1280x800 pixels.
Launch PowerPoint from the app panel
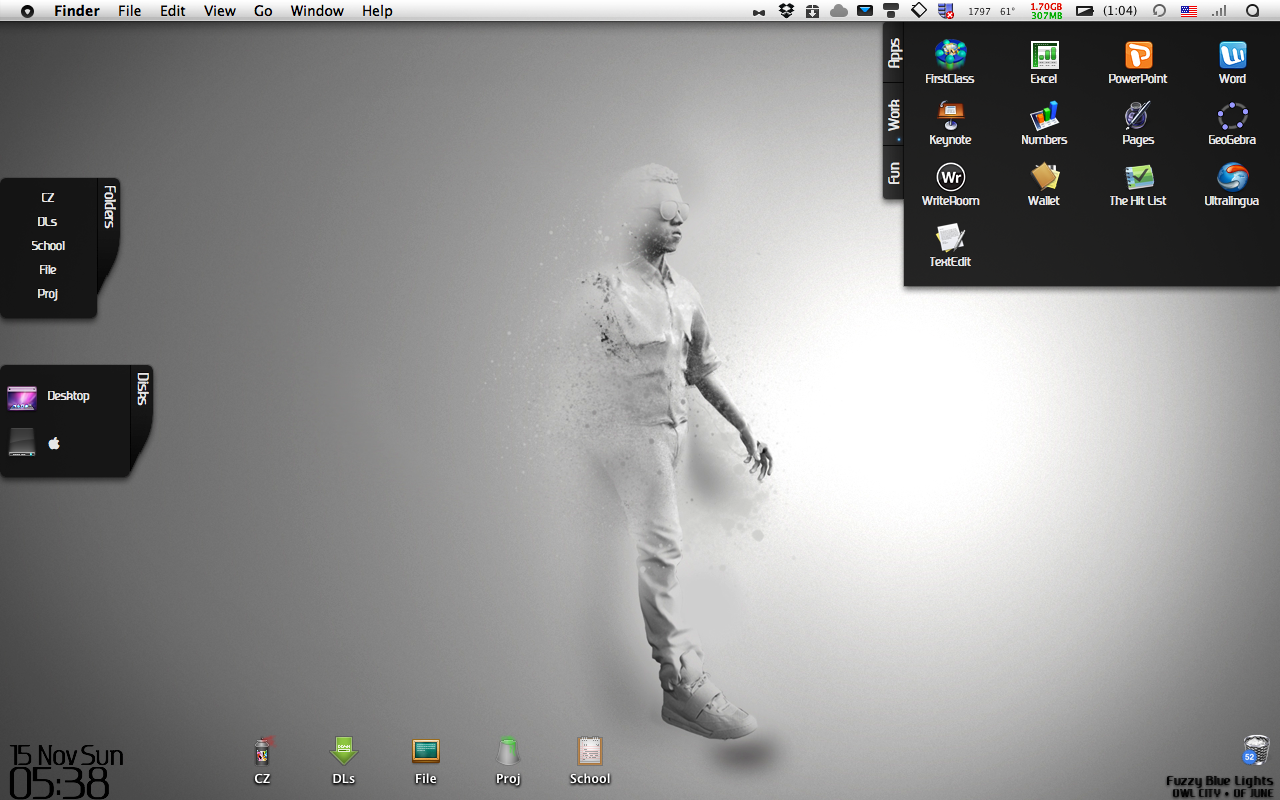tap(1138, 62)
